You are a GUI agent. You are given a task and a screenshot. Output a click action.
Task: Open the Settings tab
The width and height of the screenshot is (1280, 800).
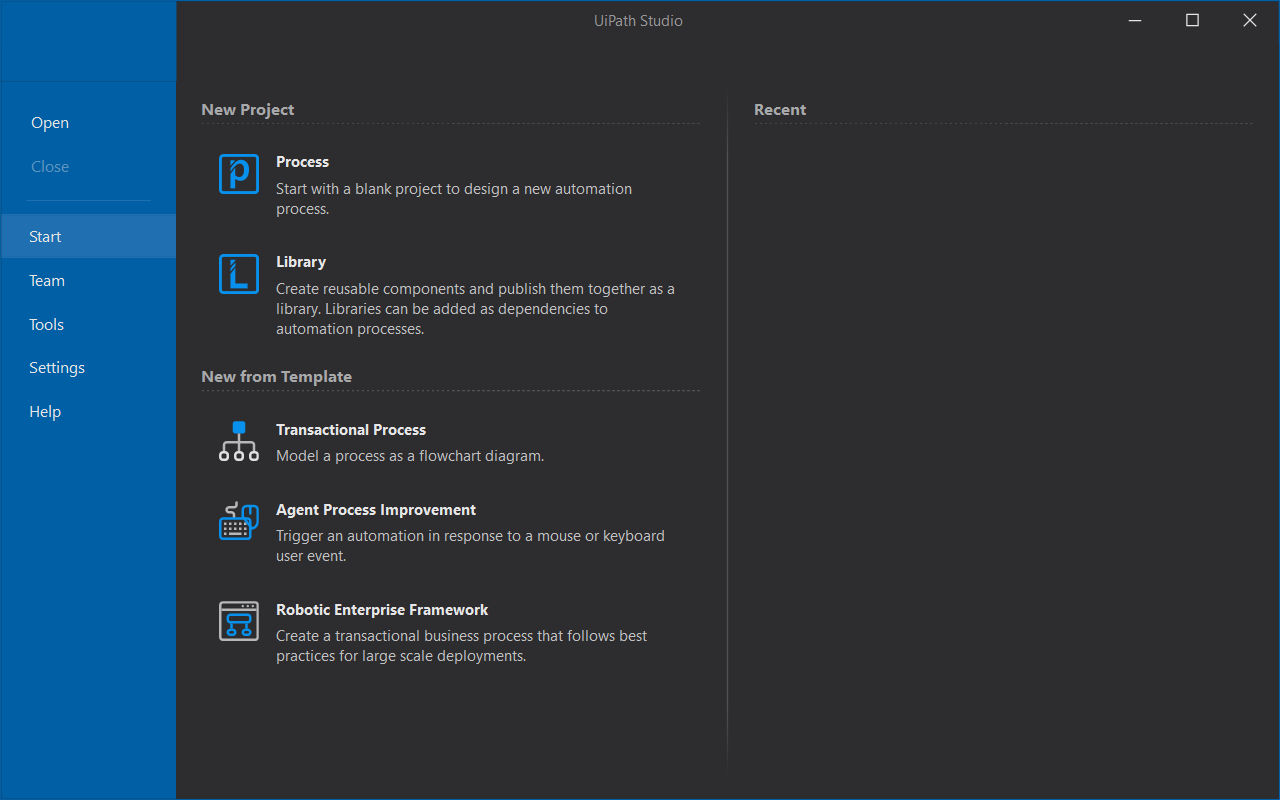[x=57, y=368]
